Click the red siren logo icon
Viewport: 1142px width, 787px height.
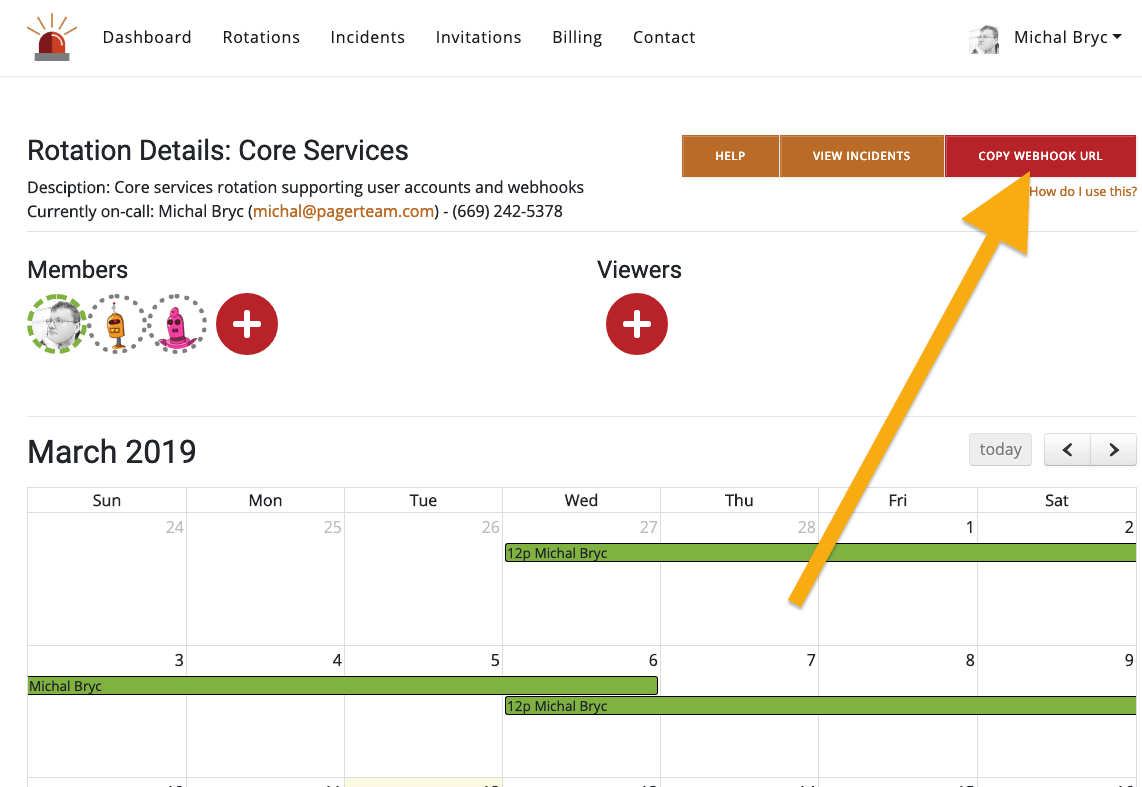click(52, 38)
